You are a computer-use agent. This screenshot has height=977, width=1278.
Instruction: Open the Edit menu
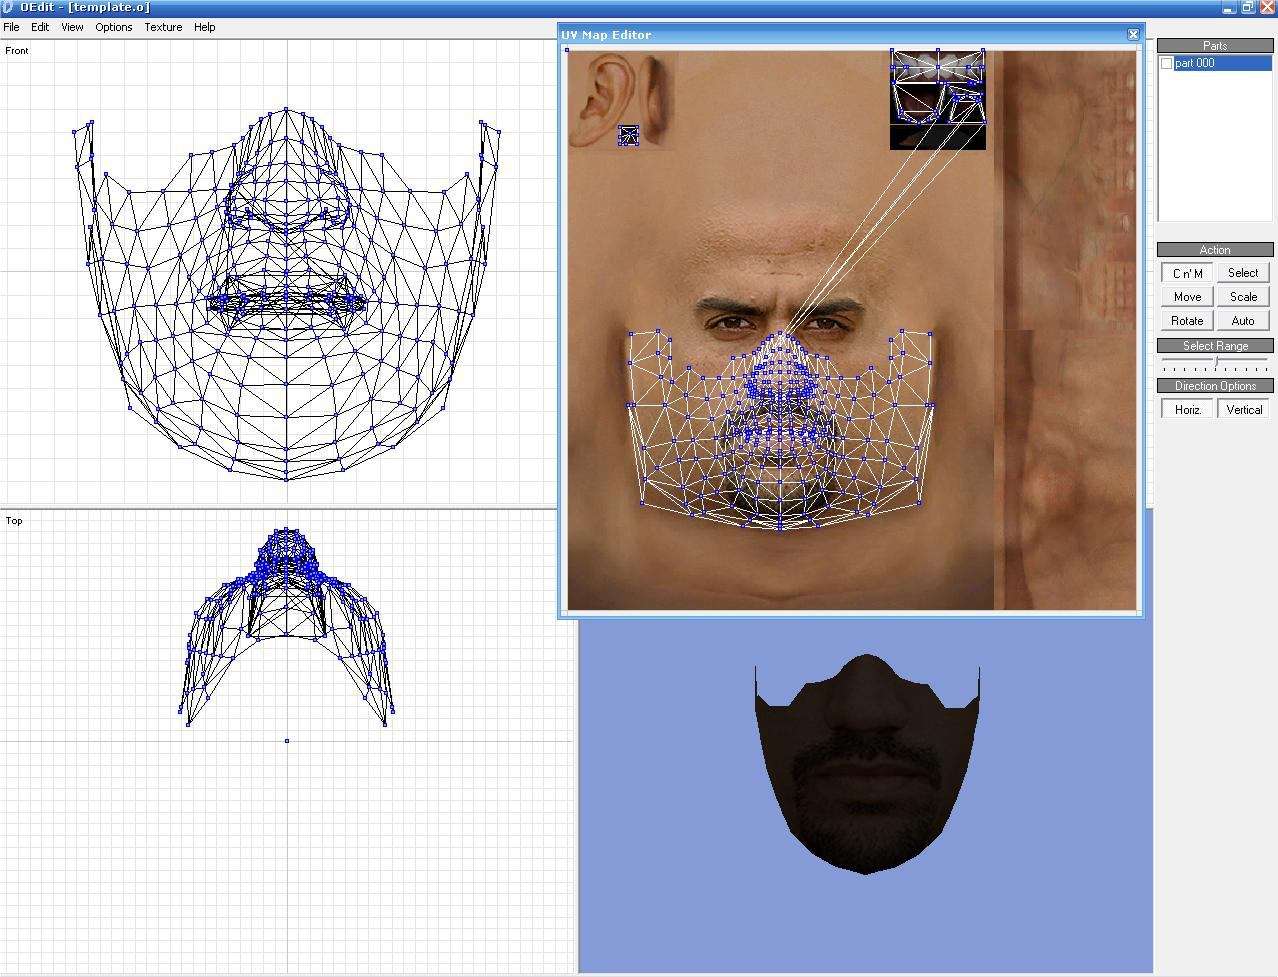point(40,27)
